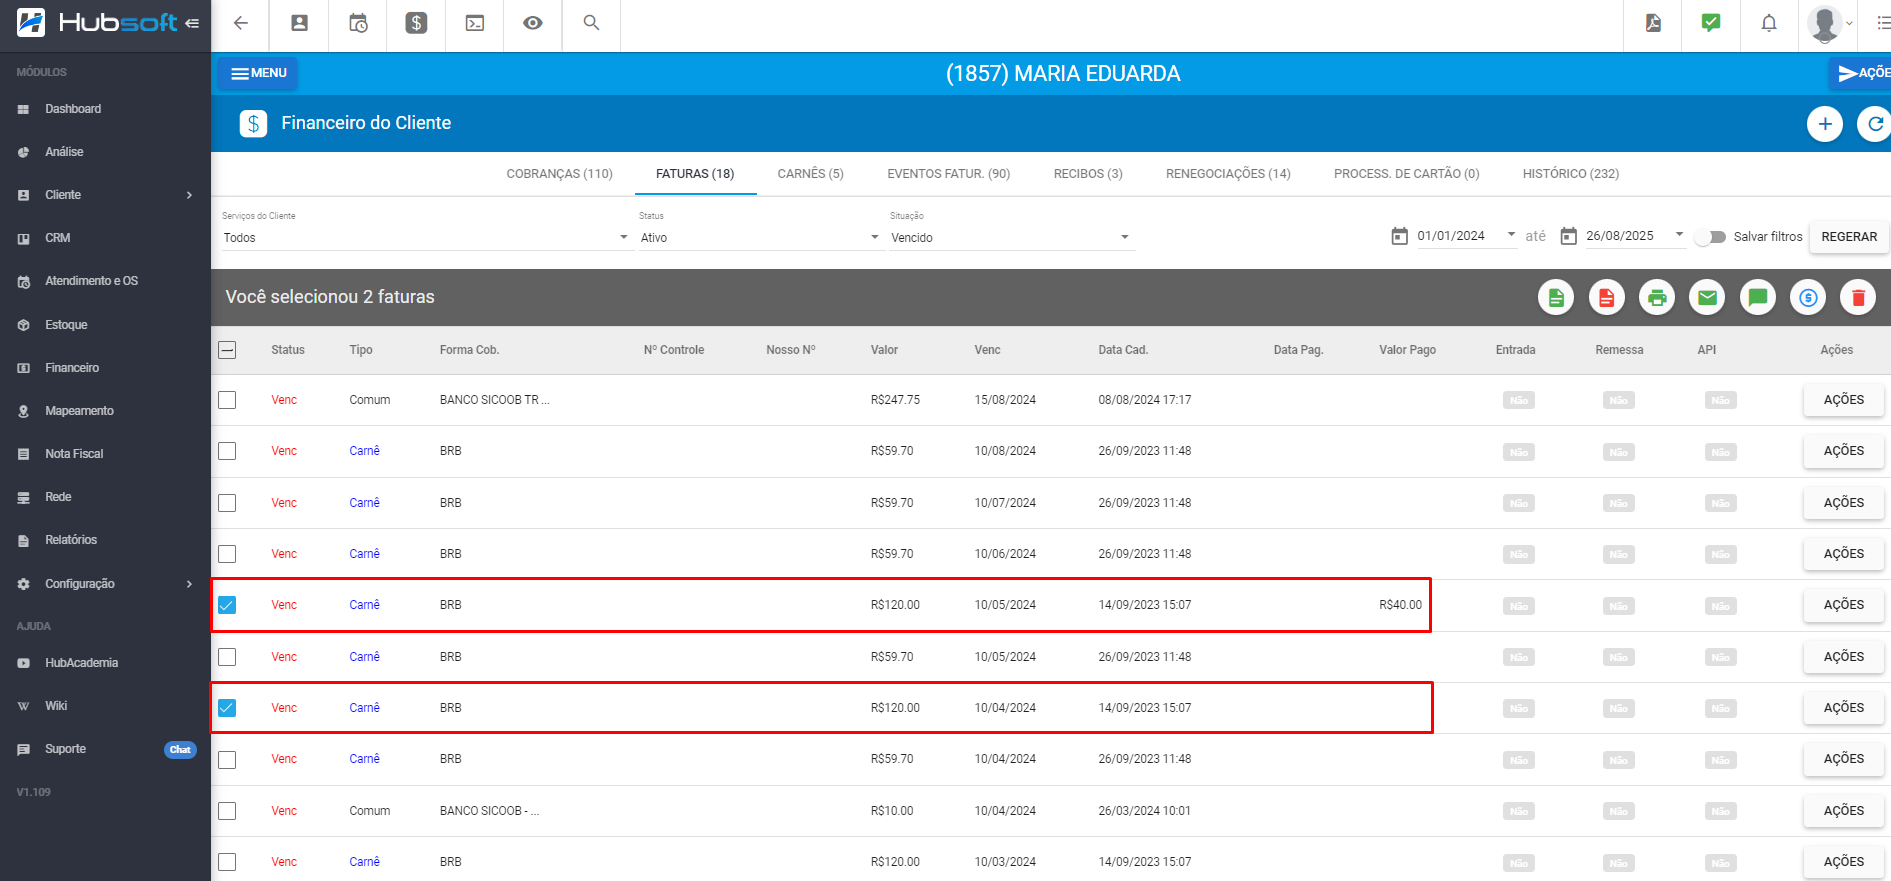Expand the Cliente sidebar submenu
The image size is (1891, 881).
(189, 195)
